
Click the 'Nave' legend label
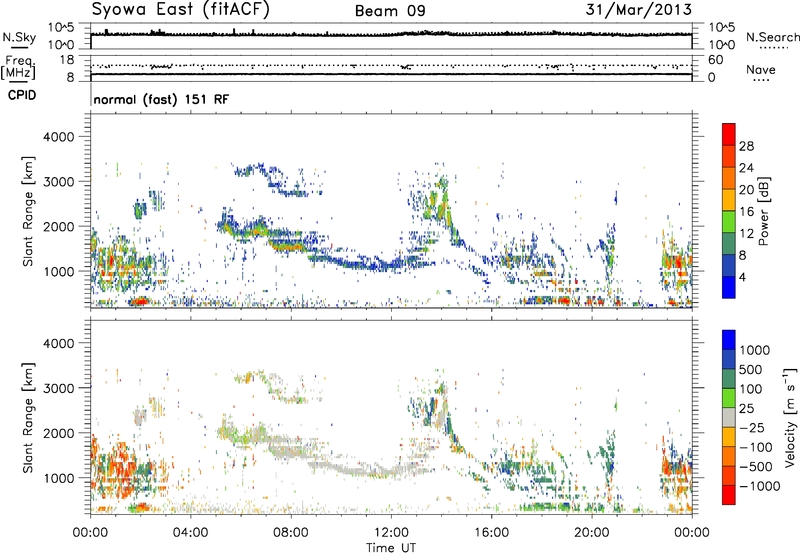761,70
